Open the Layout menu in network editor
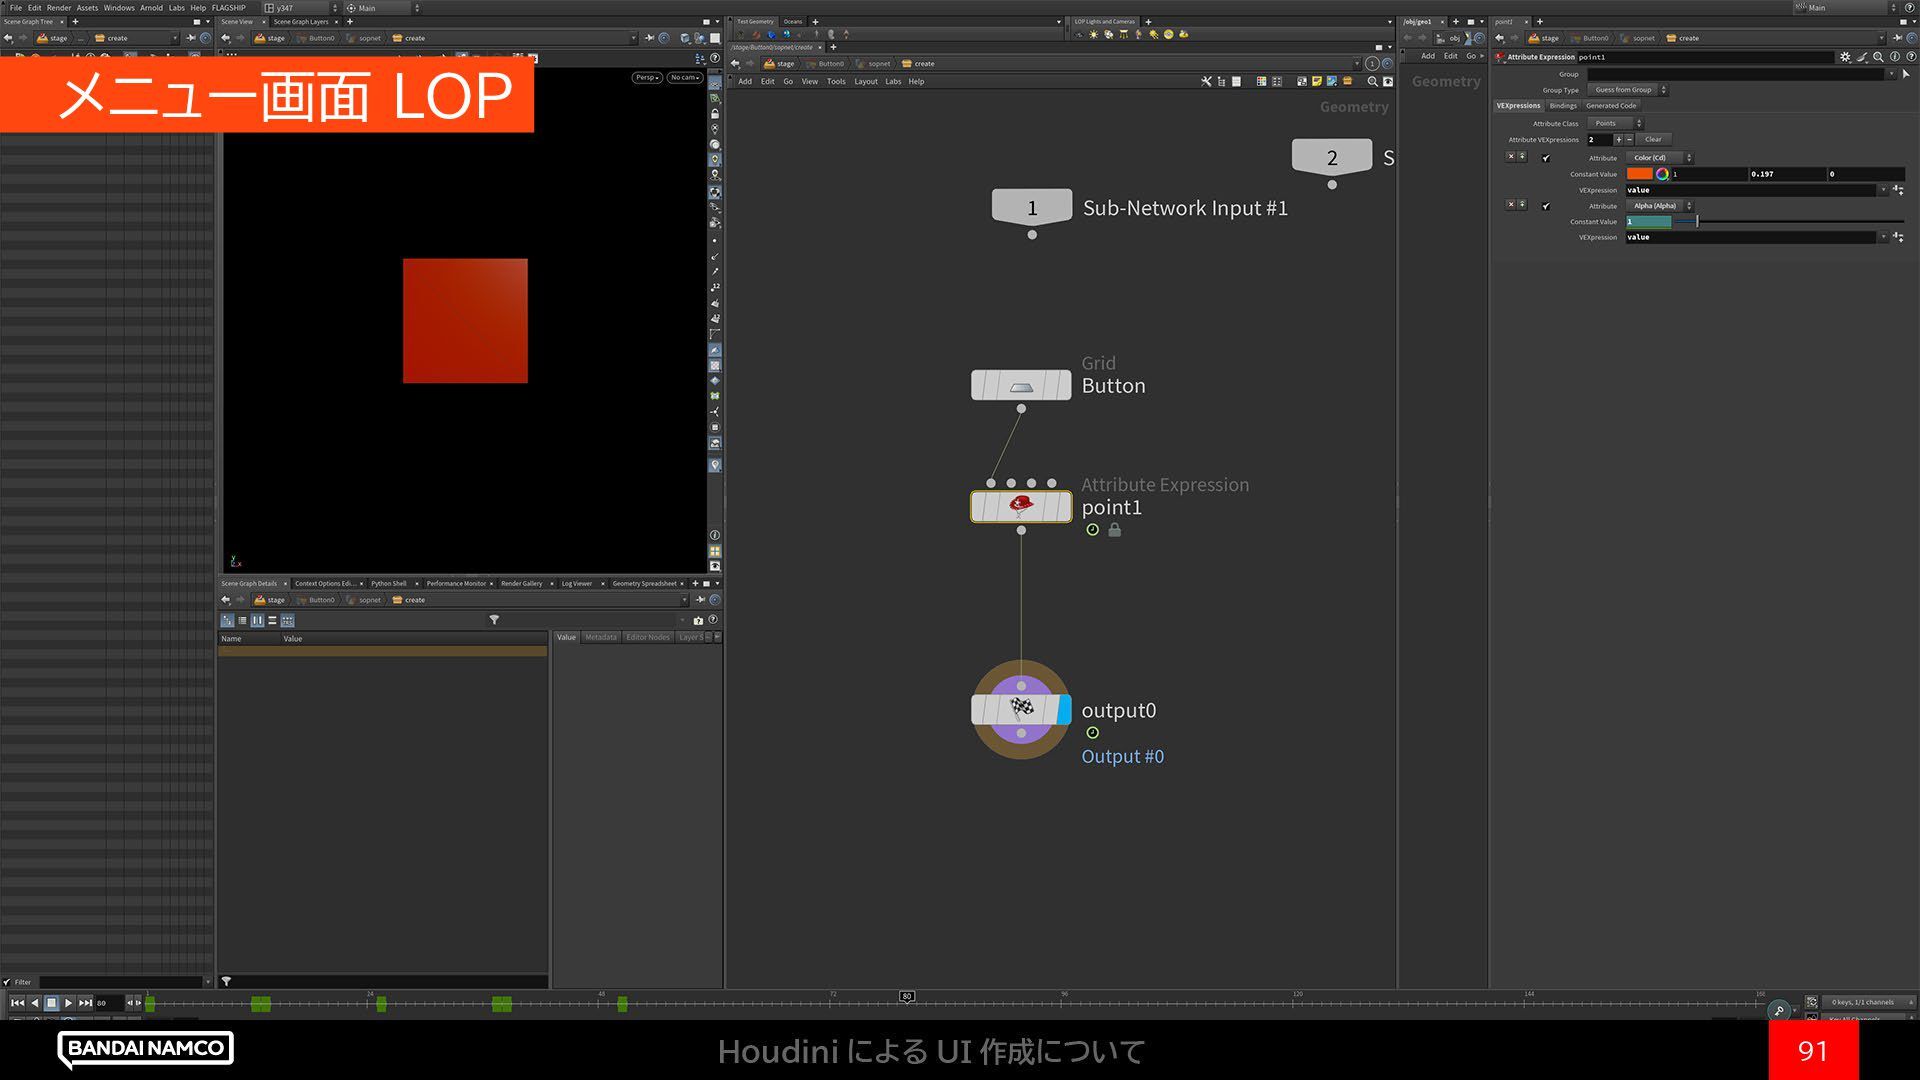This screenshot has height=1080, width=1920. [865, 82]
